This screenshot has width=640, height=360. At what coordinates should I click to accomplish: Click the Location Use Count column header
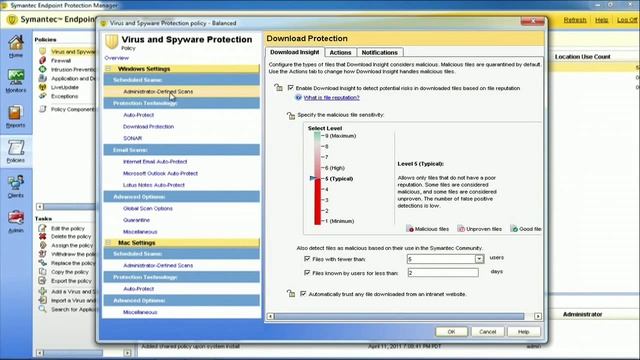tap(582, 57)
